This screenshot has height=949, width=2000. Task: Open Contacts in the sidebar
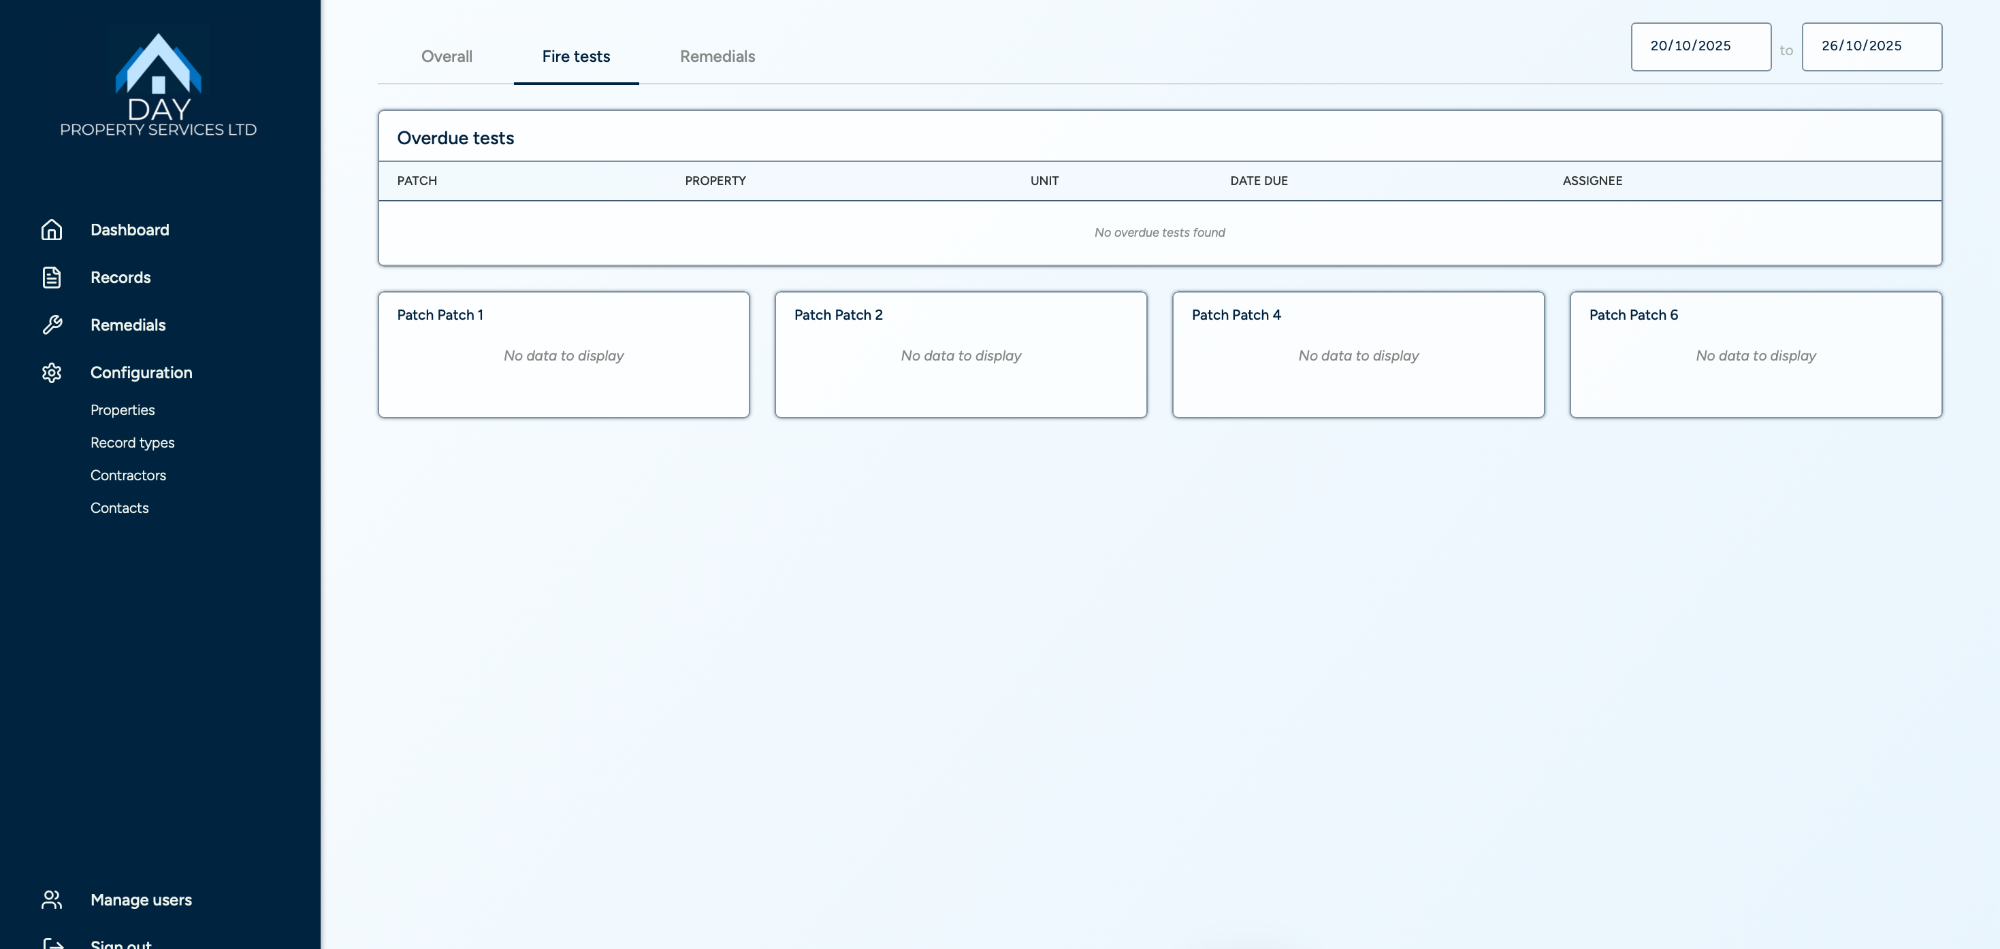[119, 508]
